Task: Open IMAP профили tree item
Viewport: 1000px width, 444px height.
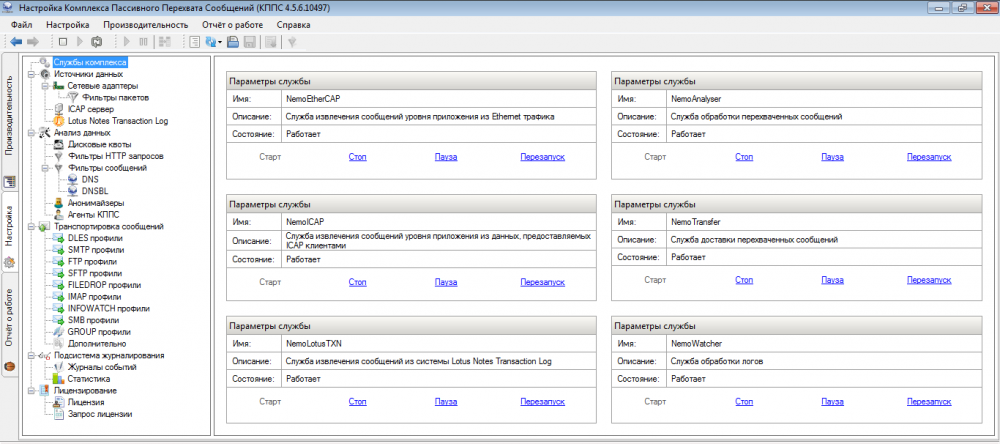Action: [x=94, y=297]
